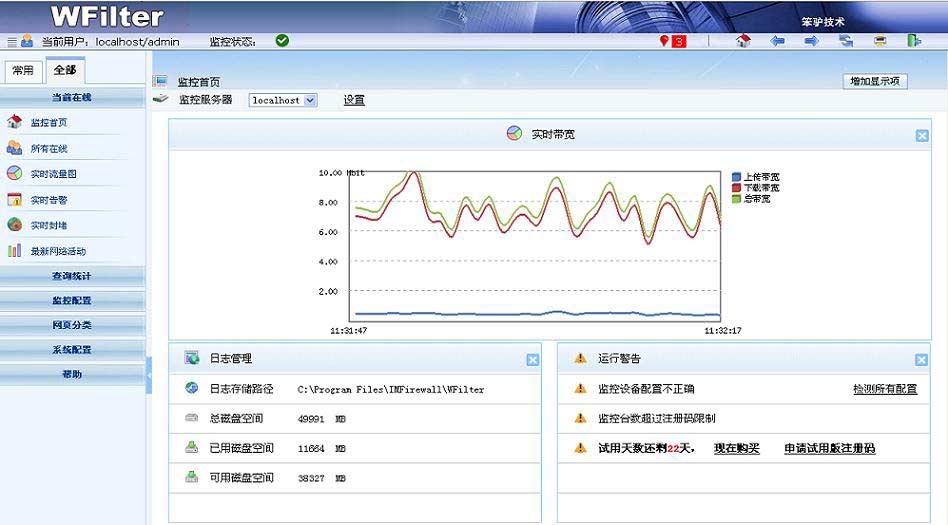This screenshot has width=948, height=525.
Task: Click the icon beside 可用磁盘空间
Action: (x=192, y=477)
